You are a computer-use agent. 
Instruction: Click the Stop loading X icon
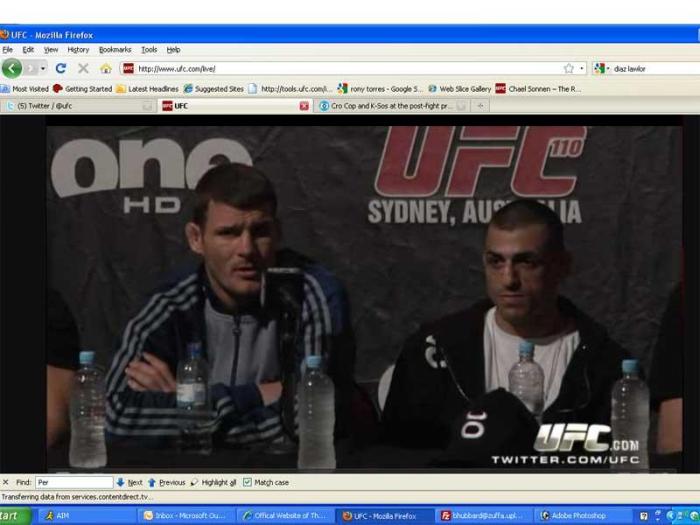click(83, 68)
